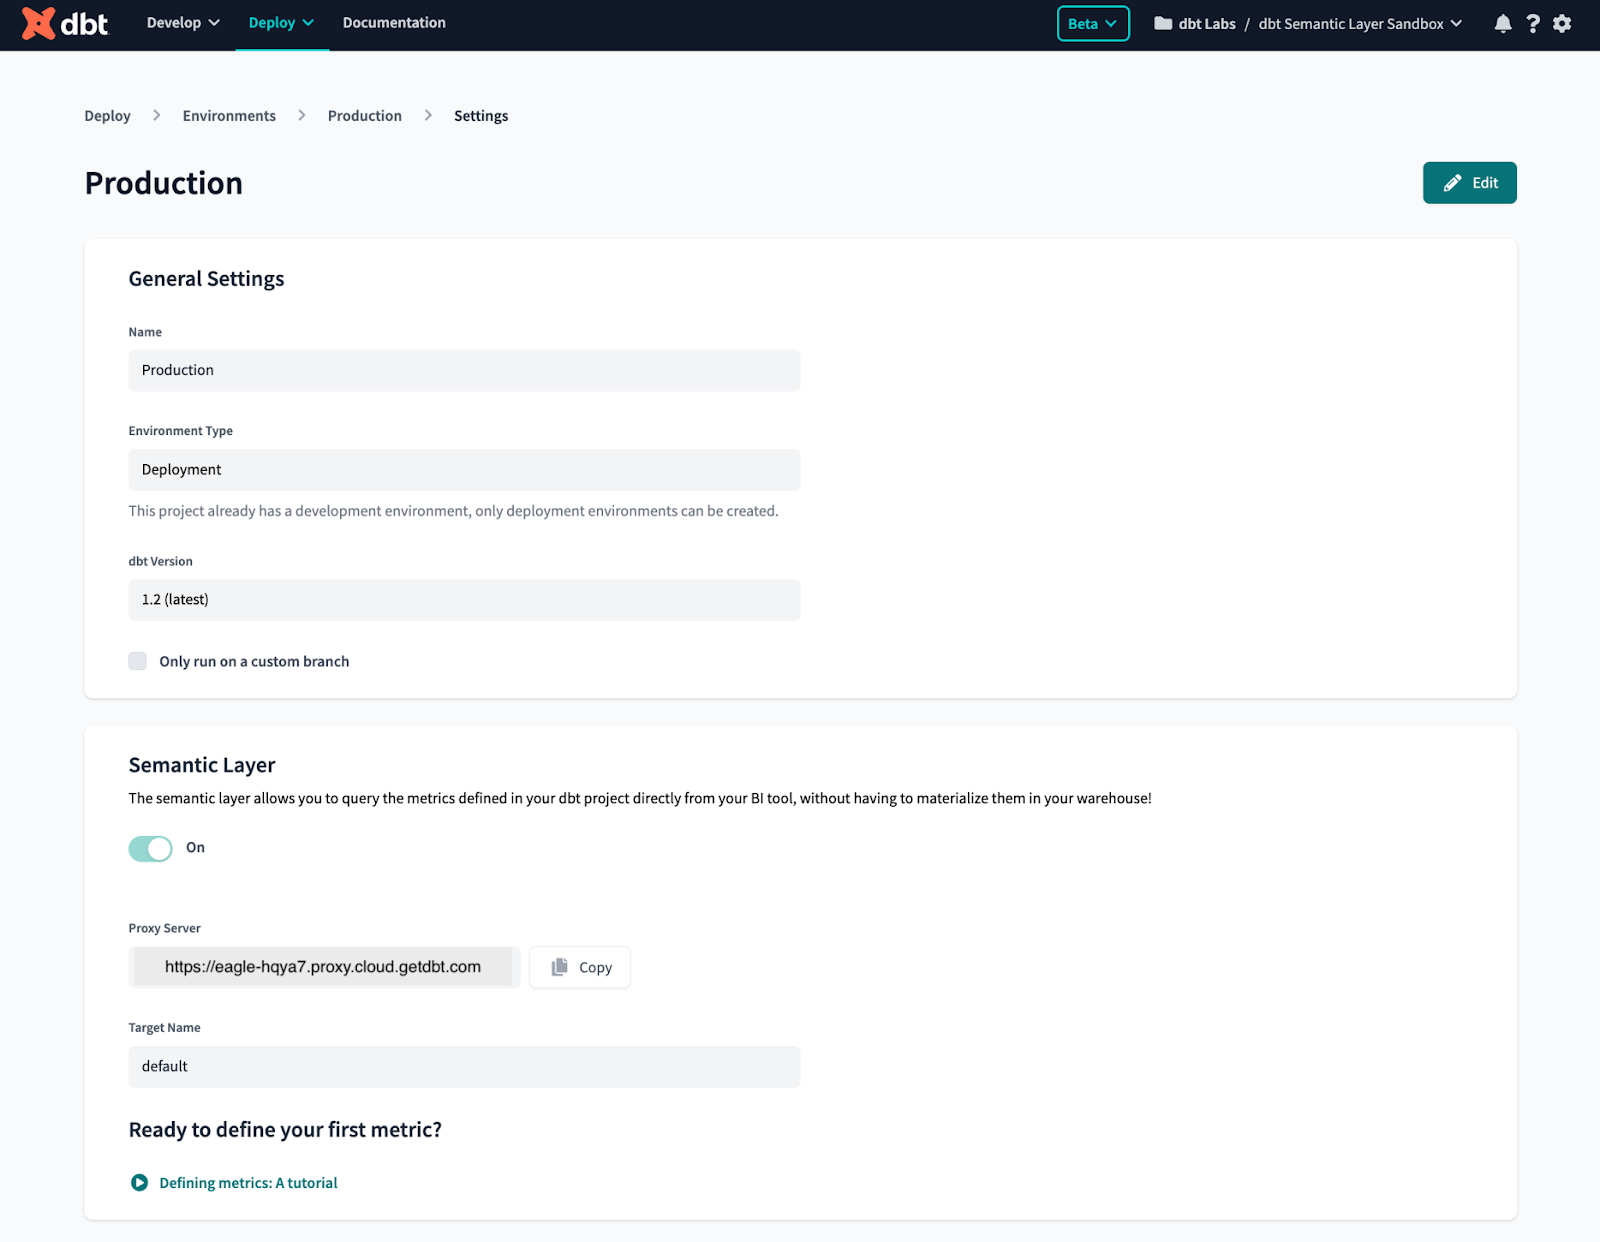Click the copy icon next to Proxy Server

pyautogui.click(x=560, y=967)
